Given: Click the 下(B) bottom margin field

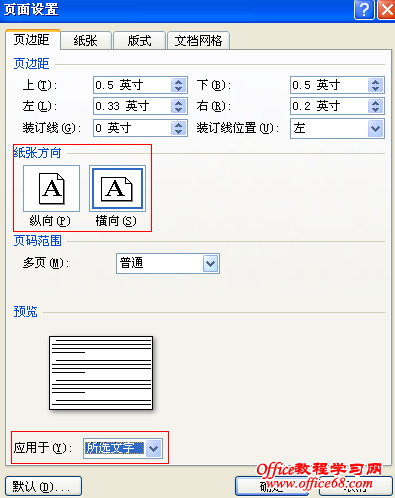Looking at the screenshot, I should (337, 85).
